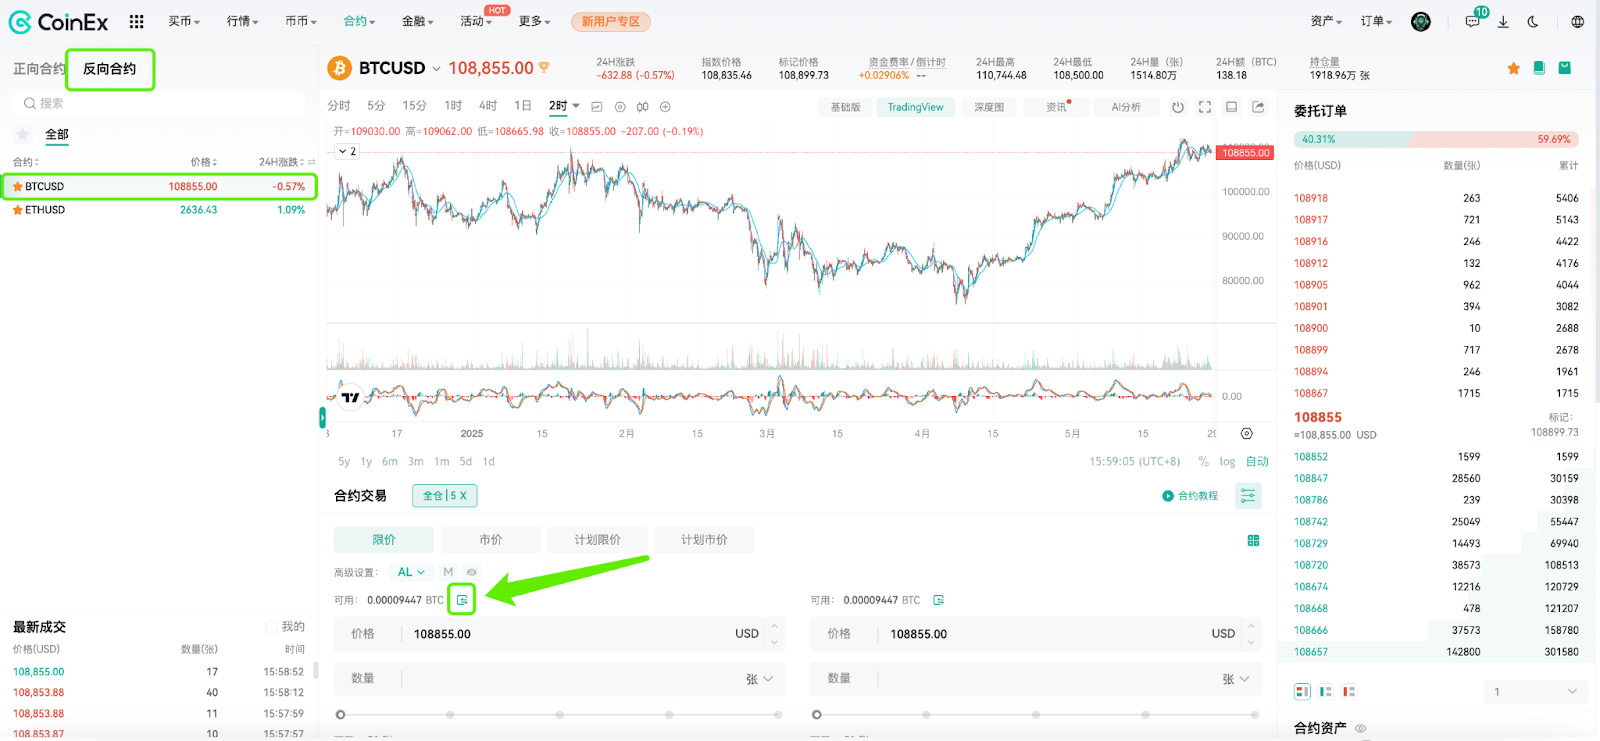Share the chart with the export icon
Viewport: 1600px width, 741px height.
tap(1259, 107)
